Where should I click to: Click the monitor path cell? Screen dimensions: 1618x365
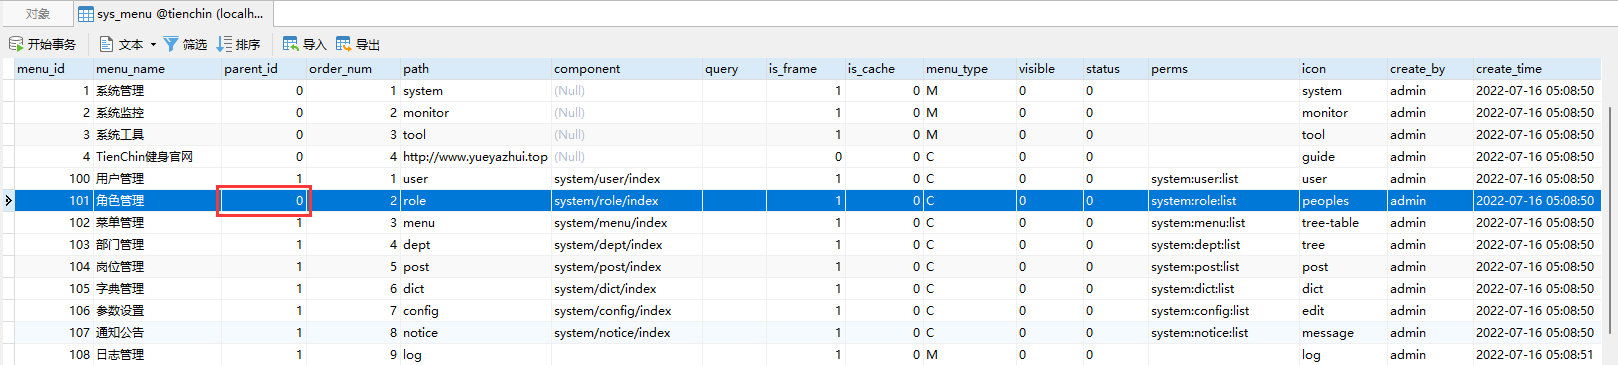[x=476, y=113]
